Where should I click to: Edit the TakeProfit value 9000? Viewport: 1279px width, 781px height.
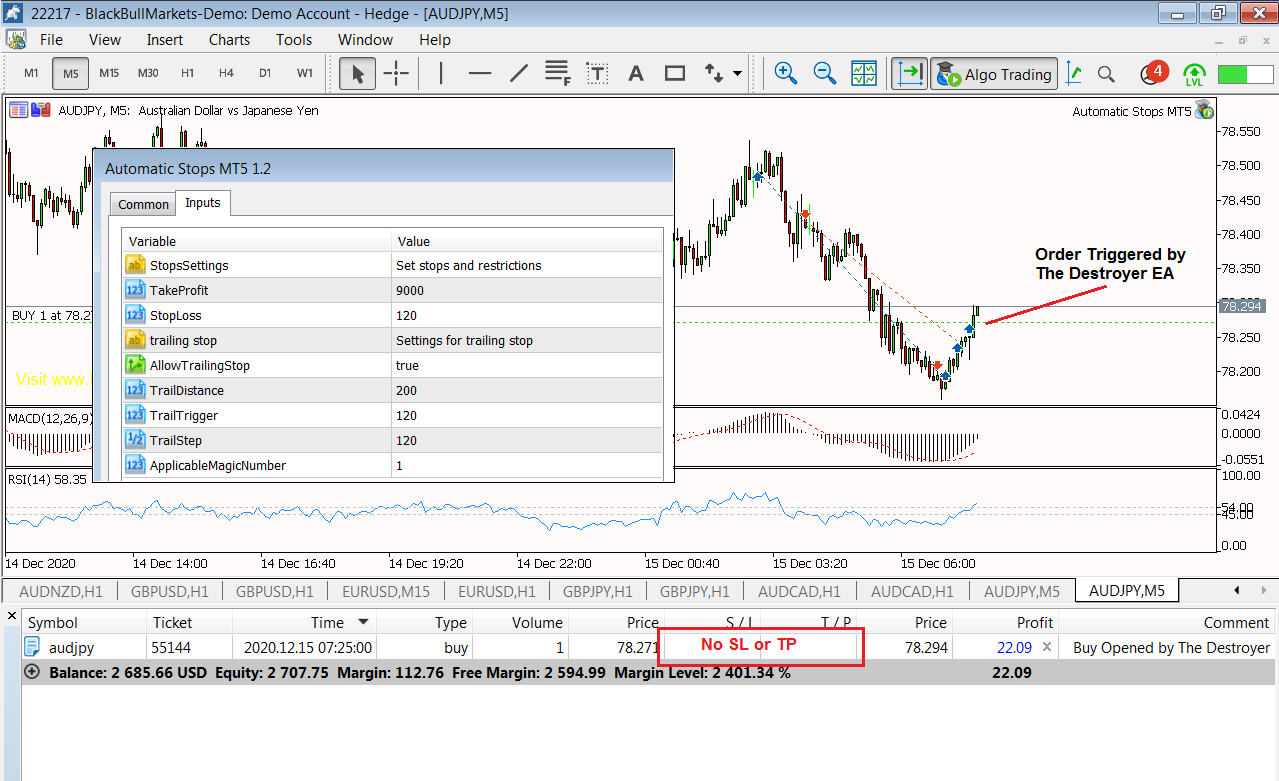527,291
